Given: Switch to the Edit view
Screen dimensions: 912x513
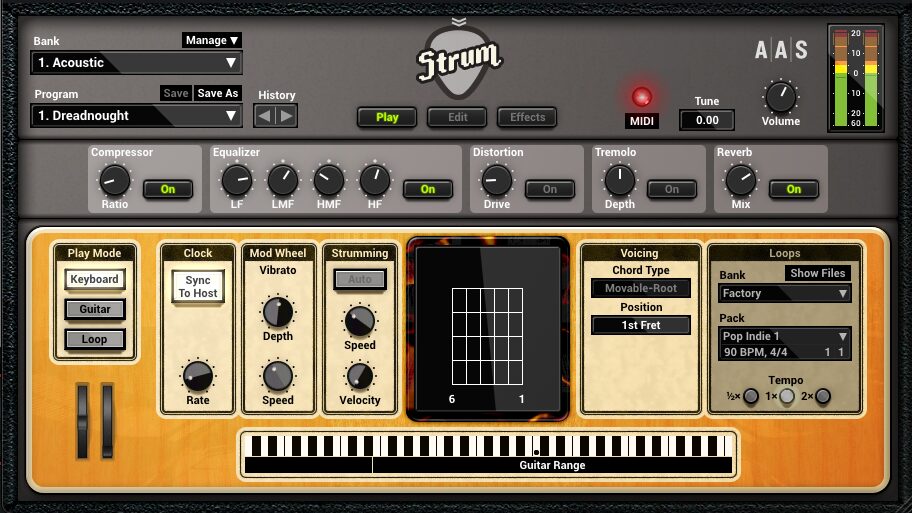Looking at the screenshot, I should 457,117.
